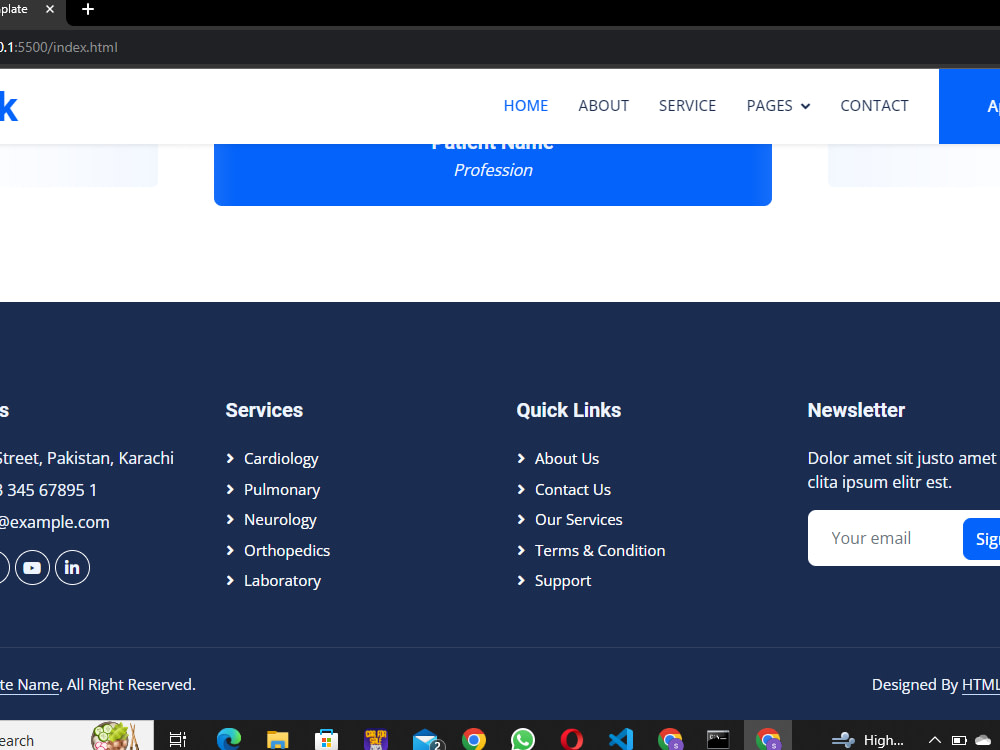
Task: Open Task View on the taskbar
Action: (178, 739)
